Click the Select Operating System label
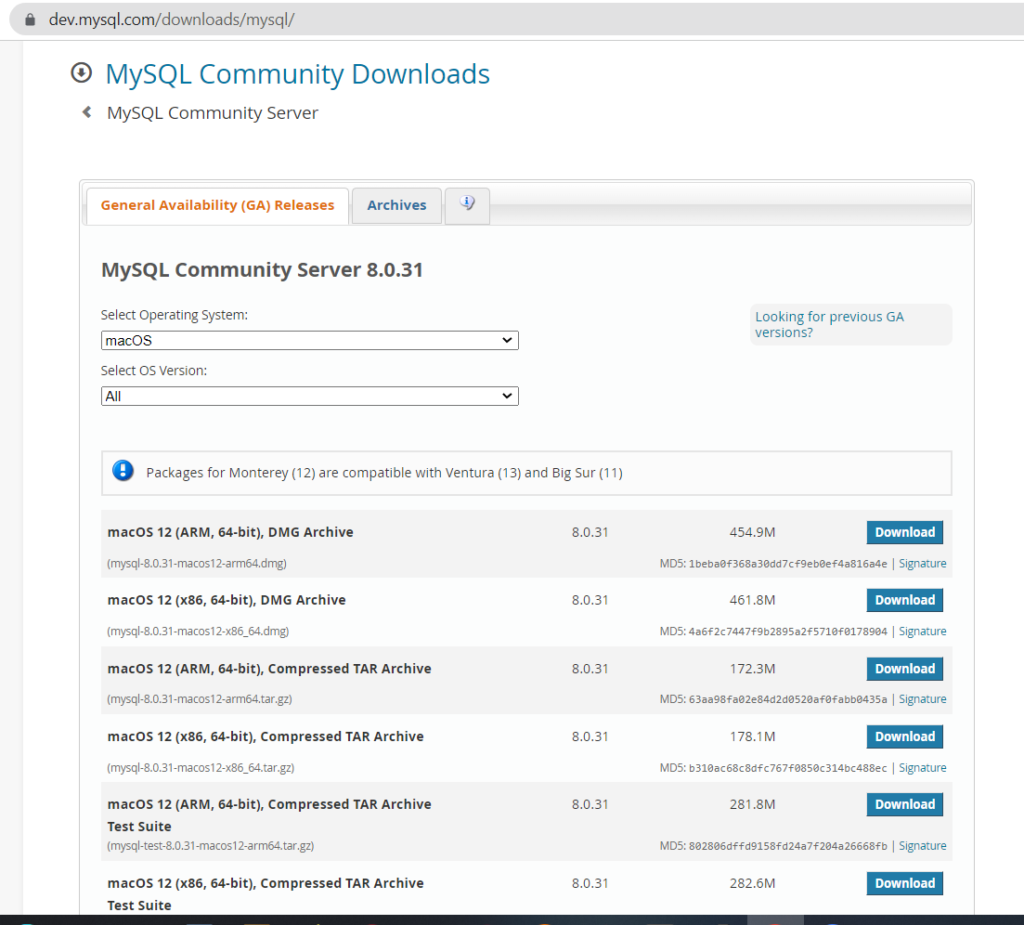 [x=174, y=315]
